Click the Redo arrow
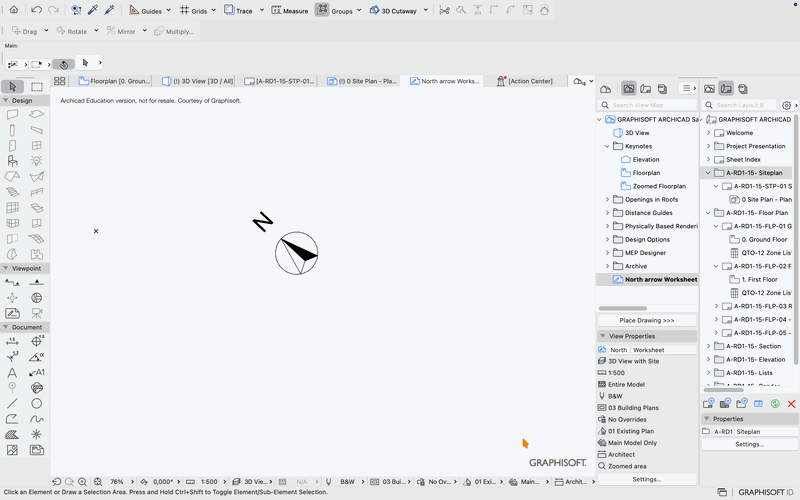The height and width of the screenshot is (500, 800). pos(53,10)
